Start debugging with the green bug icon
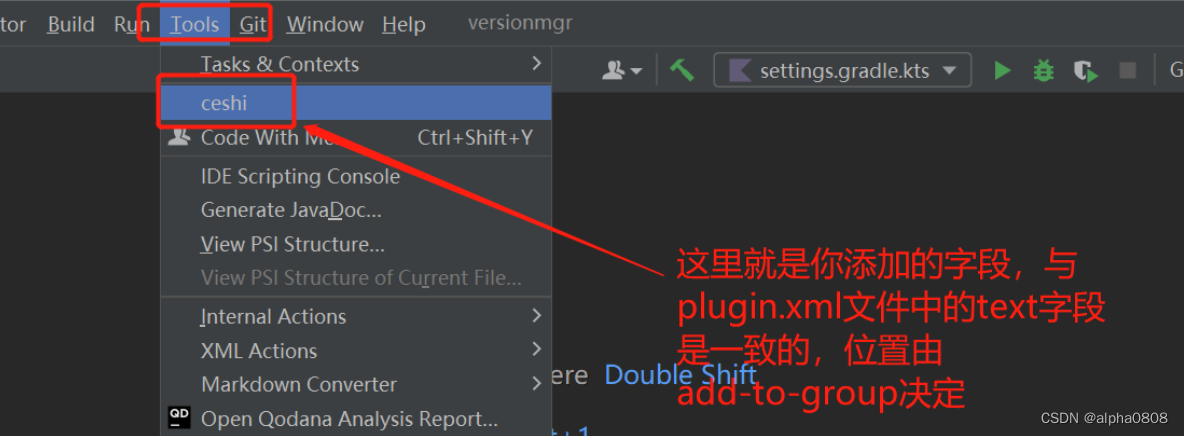Screen dimensions: 1184x436 [1044, 71]
